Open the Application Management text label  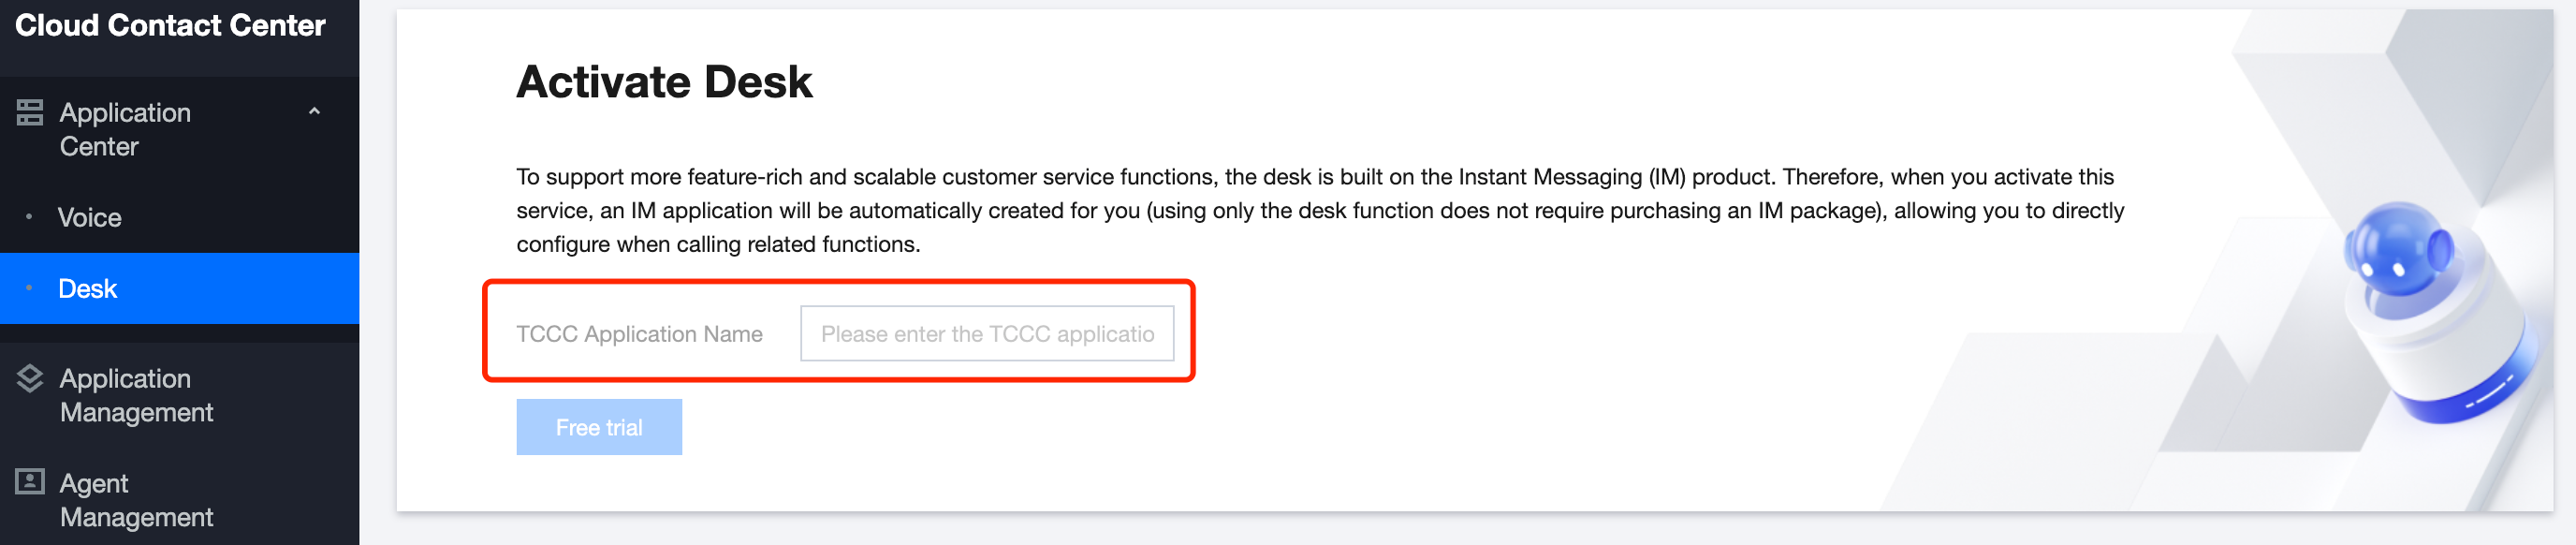point(136,395)
